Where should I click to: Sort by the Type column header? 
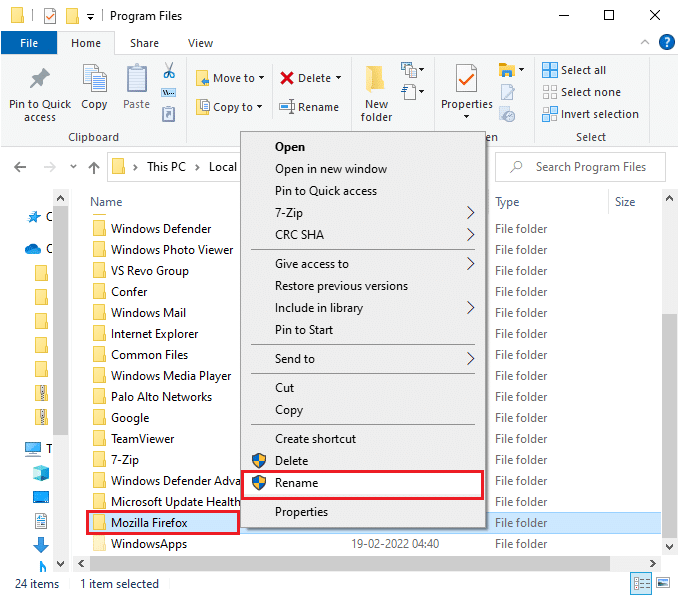click(x=507, y=202)
